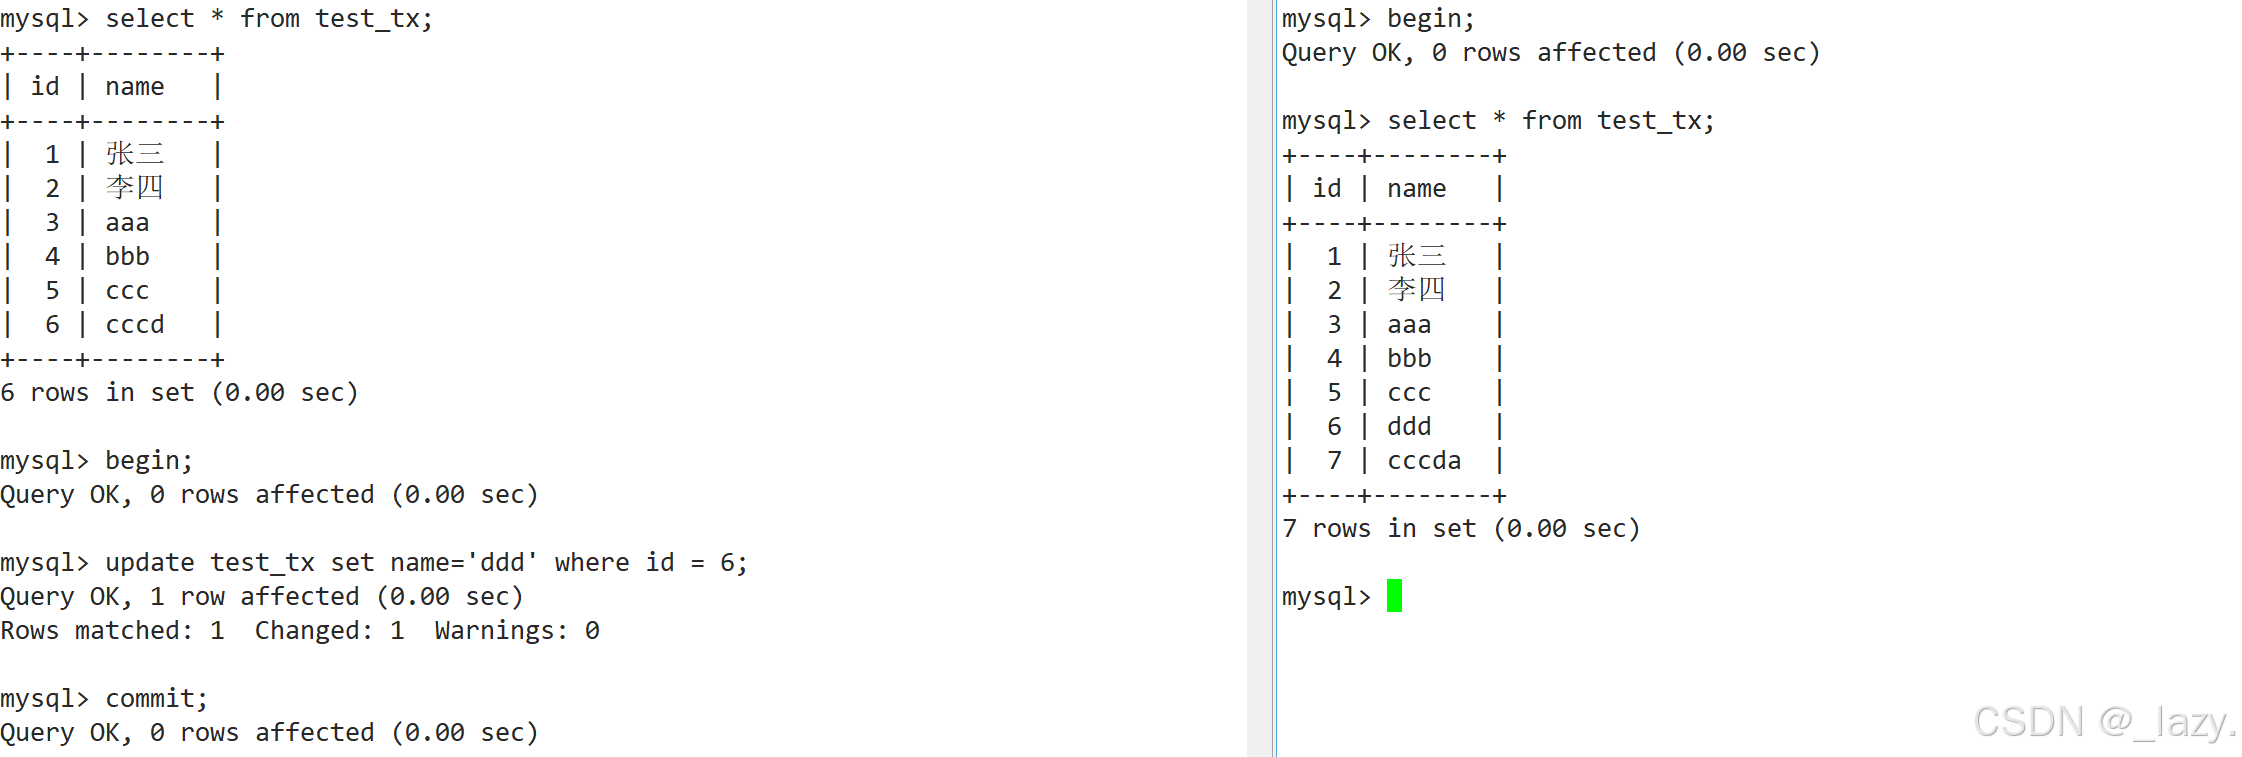
Task: Click the CSDN @_lazy. watermark text
Action: coord(2105,722)
